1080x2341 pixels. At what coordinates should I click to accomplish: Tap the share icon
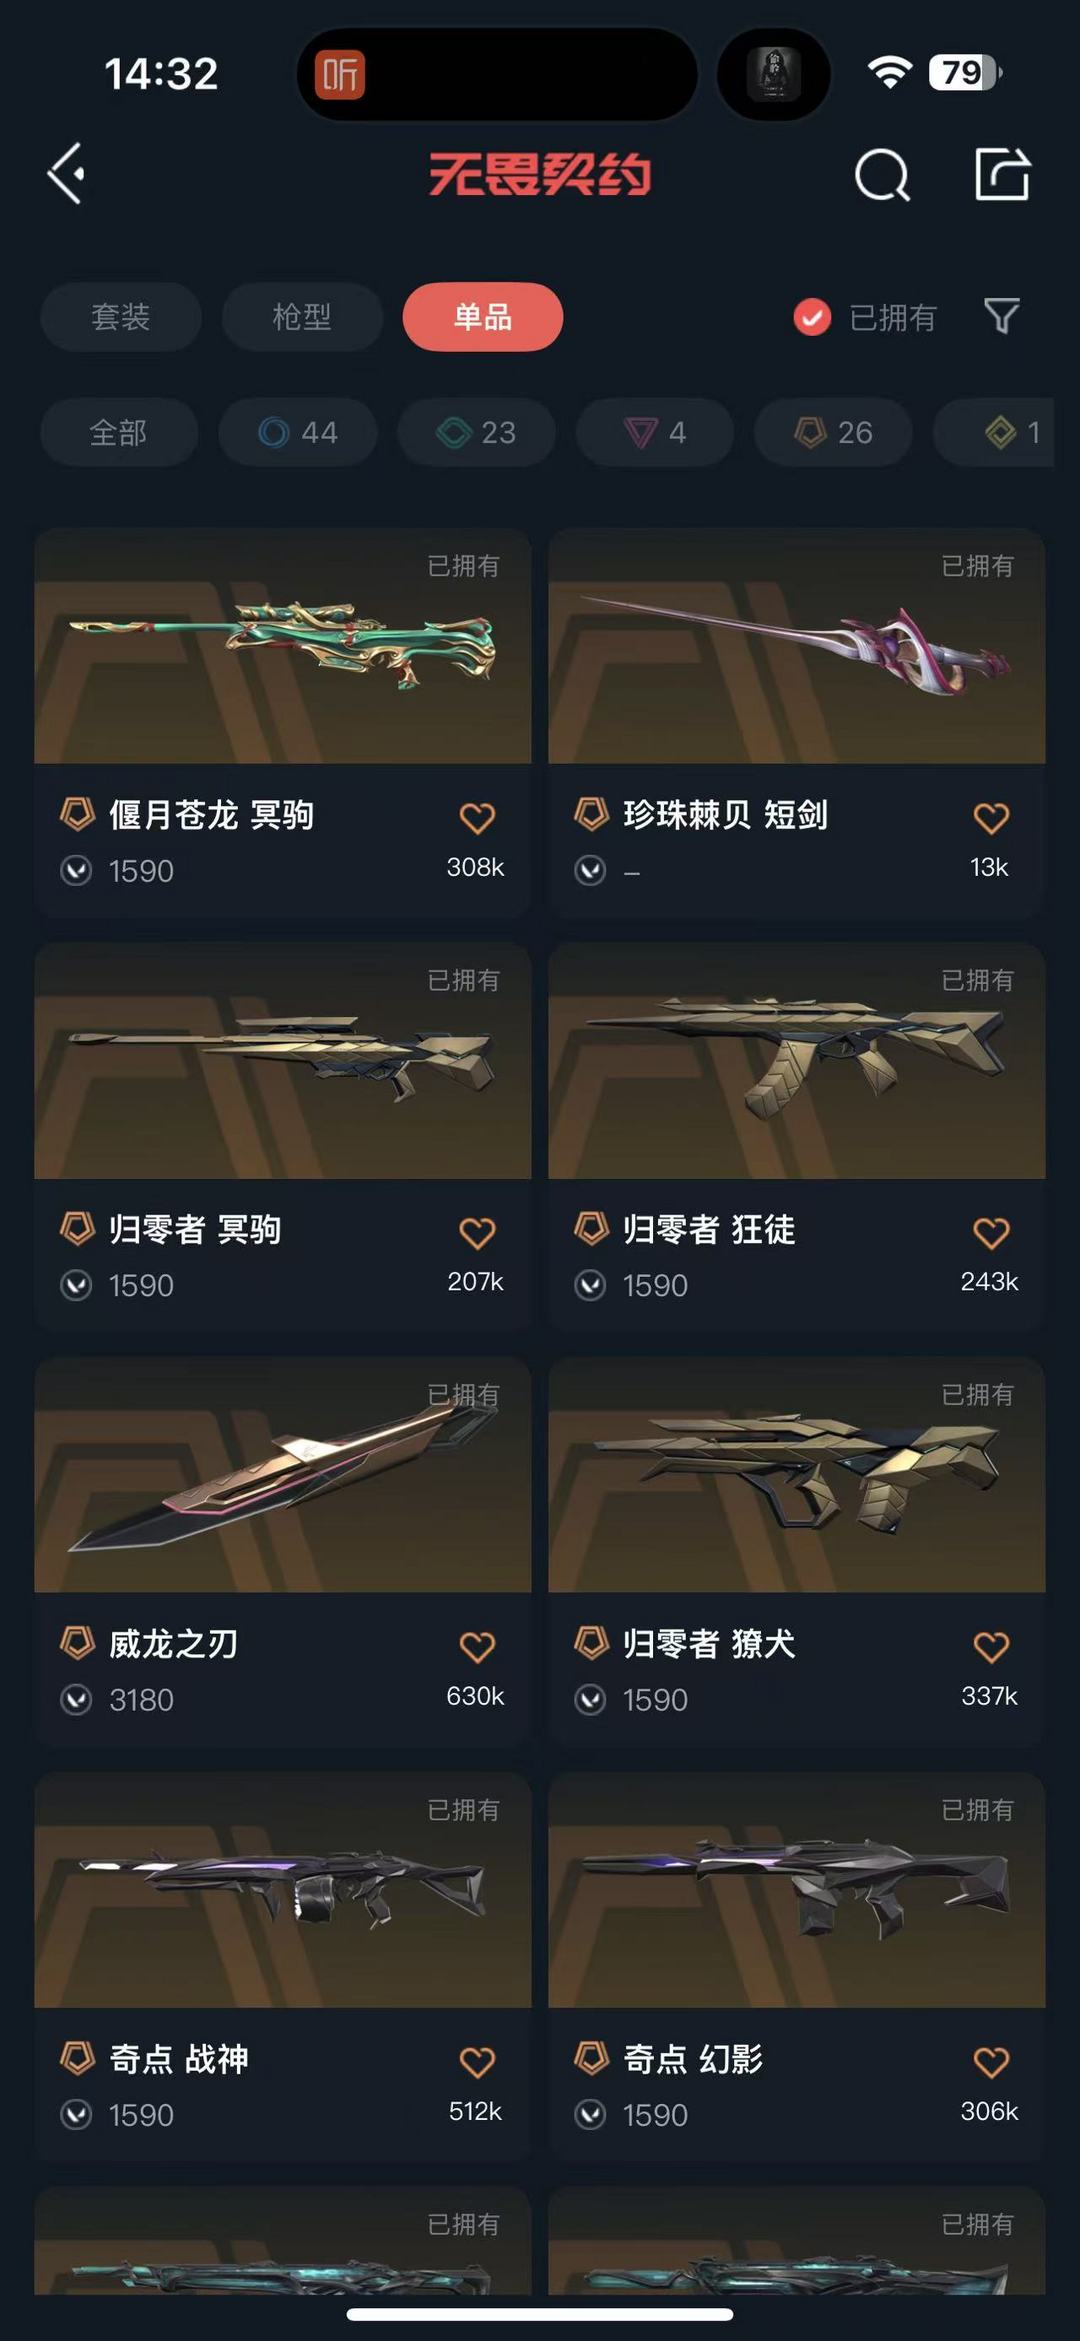click(1002, 174)
